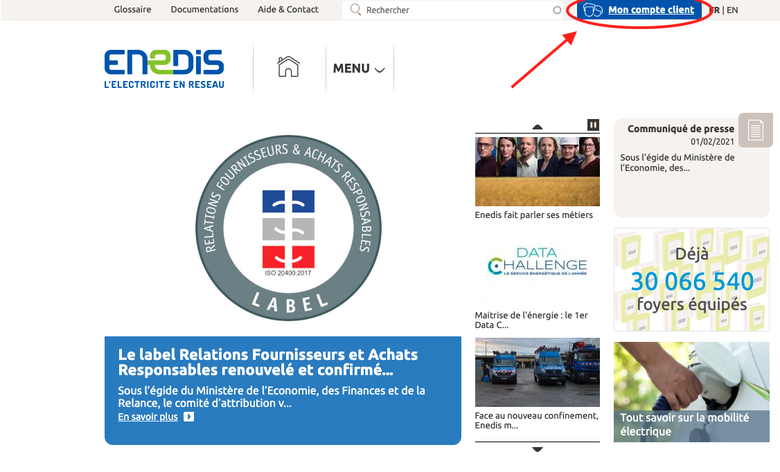
Task: Click the home icon
Action: pos(288,68)
